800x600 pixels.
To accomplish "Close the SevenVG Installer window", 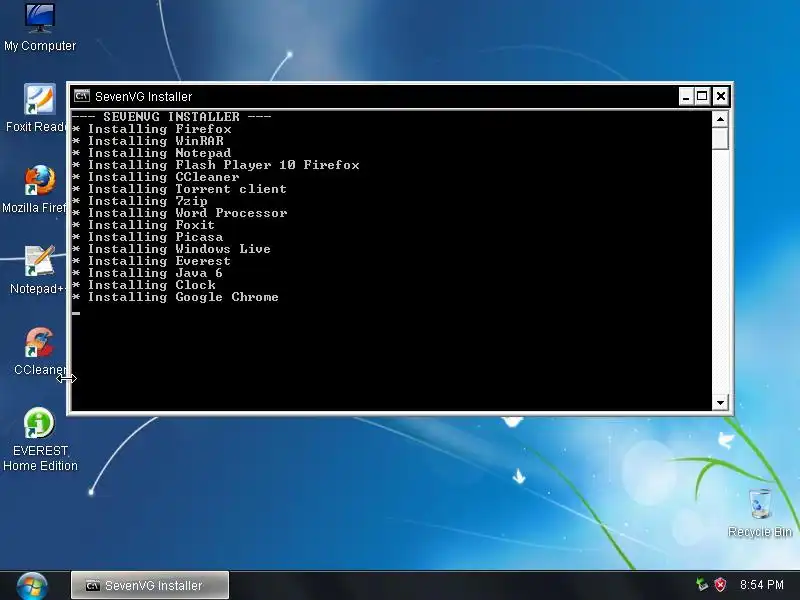I will 720,96.
